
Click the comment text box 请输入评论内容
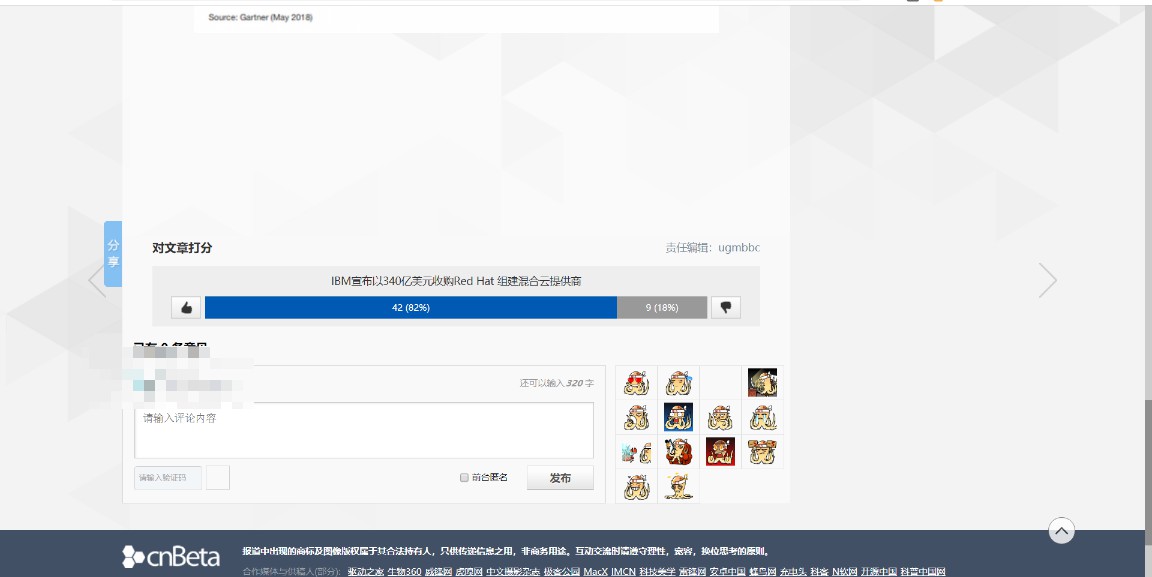[x=364, y=431]
